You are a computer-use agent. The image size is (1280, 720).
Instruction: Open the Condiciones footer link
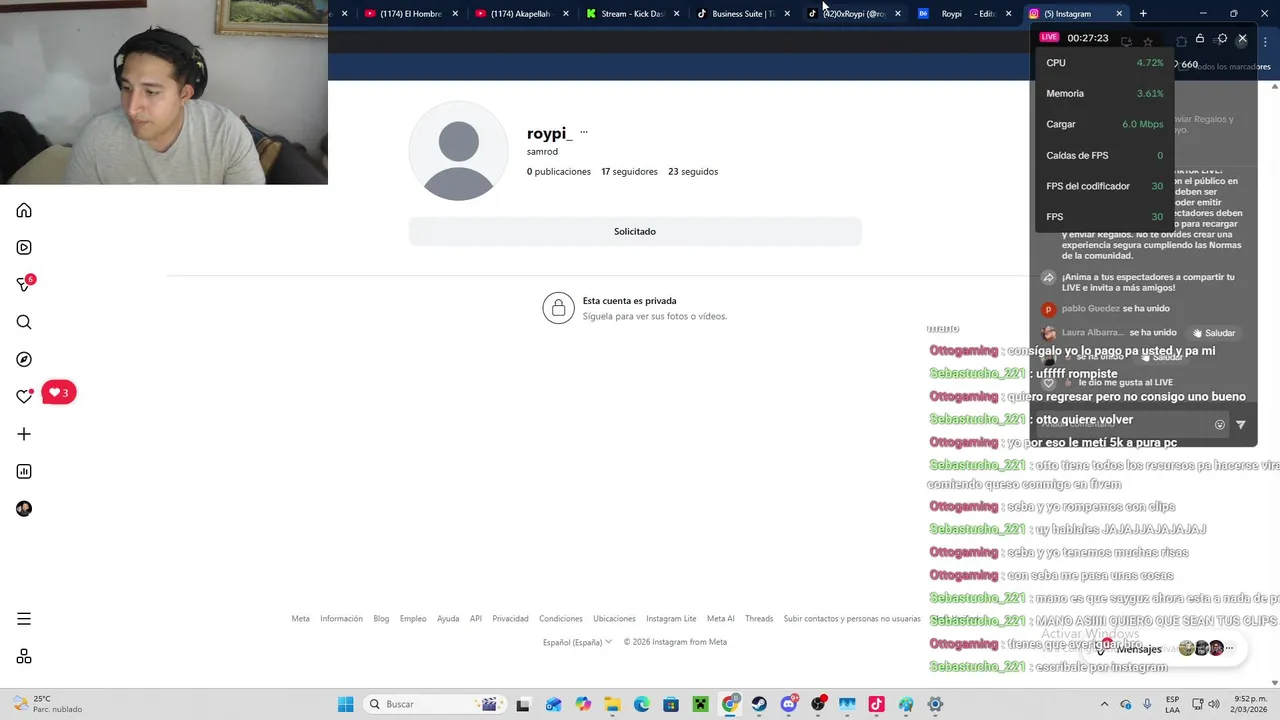561,619
